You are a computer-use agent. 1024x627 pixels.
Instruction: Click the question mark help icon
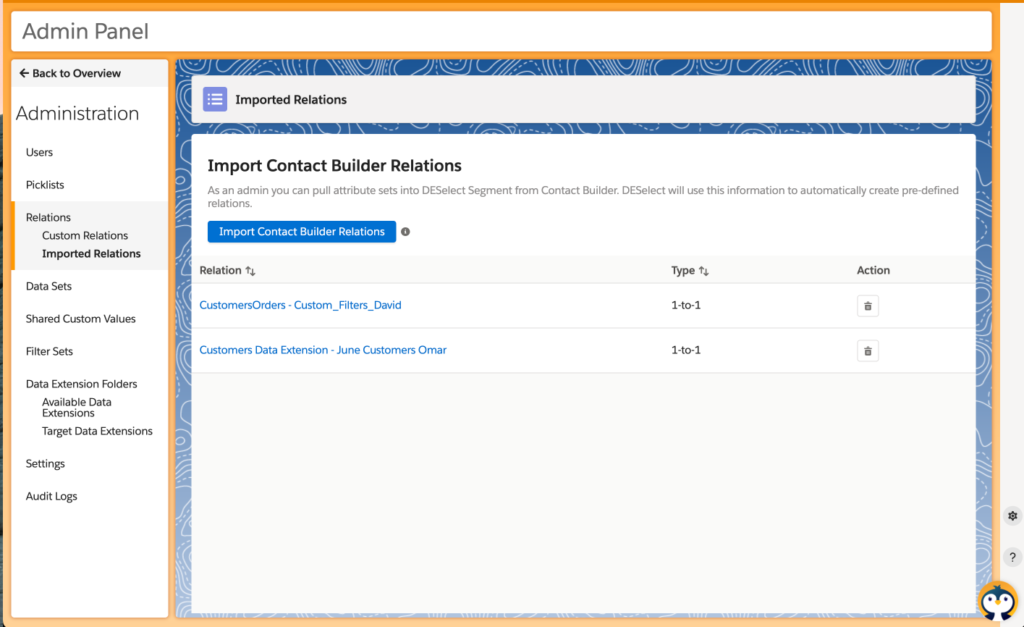click(1012, 557)
